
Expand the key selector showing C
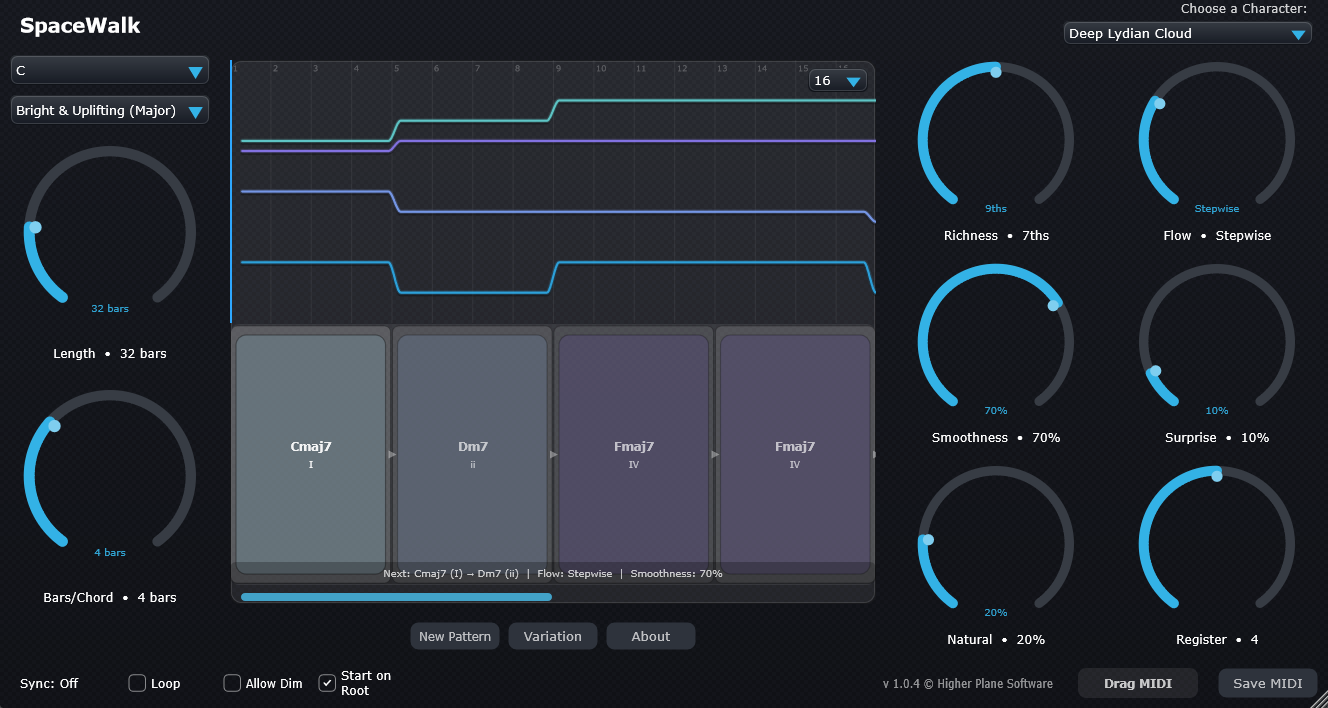coord(109,71)
